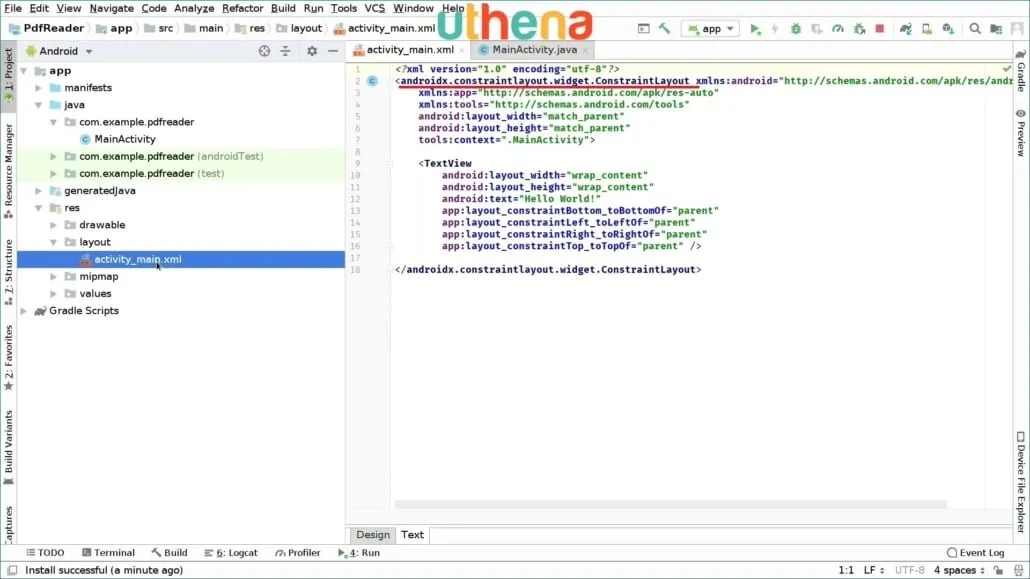Open the Profiler tool window
1030x579 pixels.
pos(298,553)
